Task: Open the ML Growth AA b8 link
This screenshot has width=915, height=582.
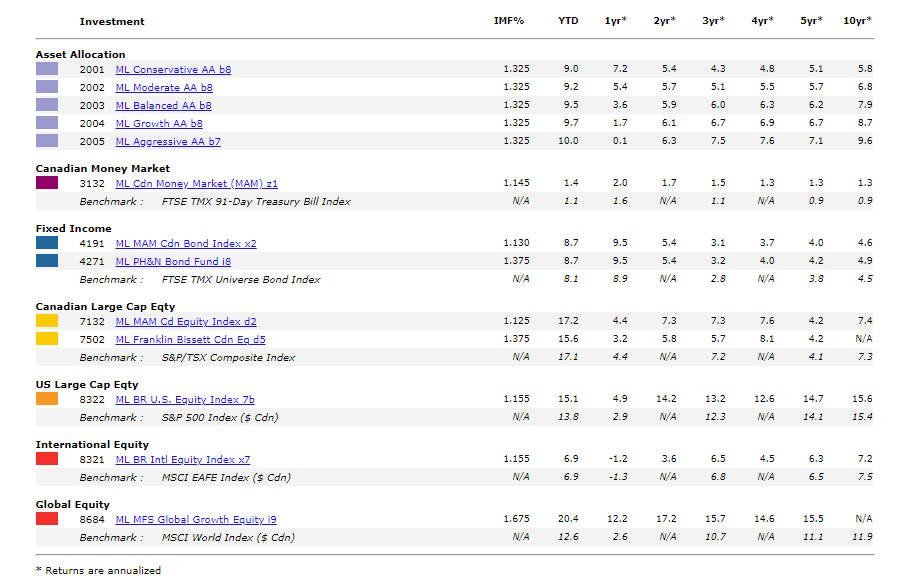Action: (159, 124)
